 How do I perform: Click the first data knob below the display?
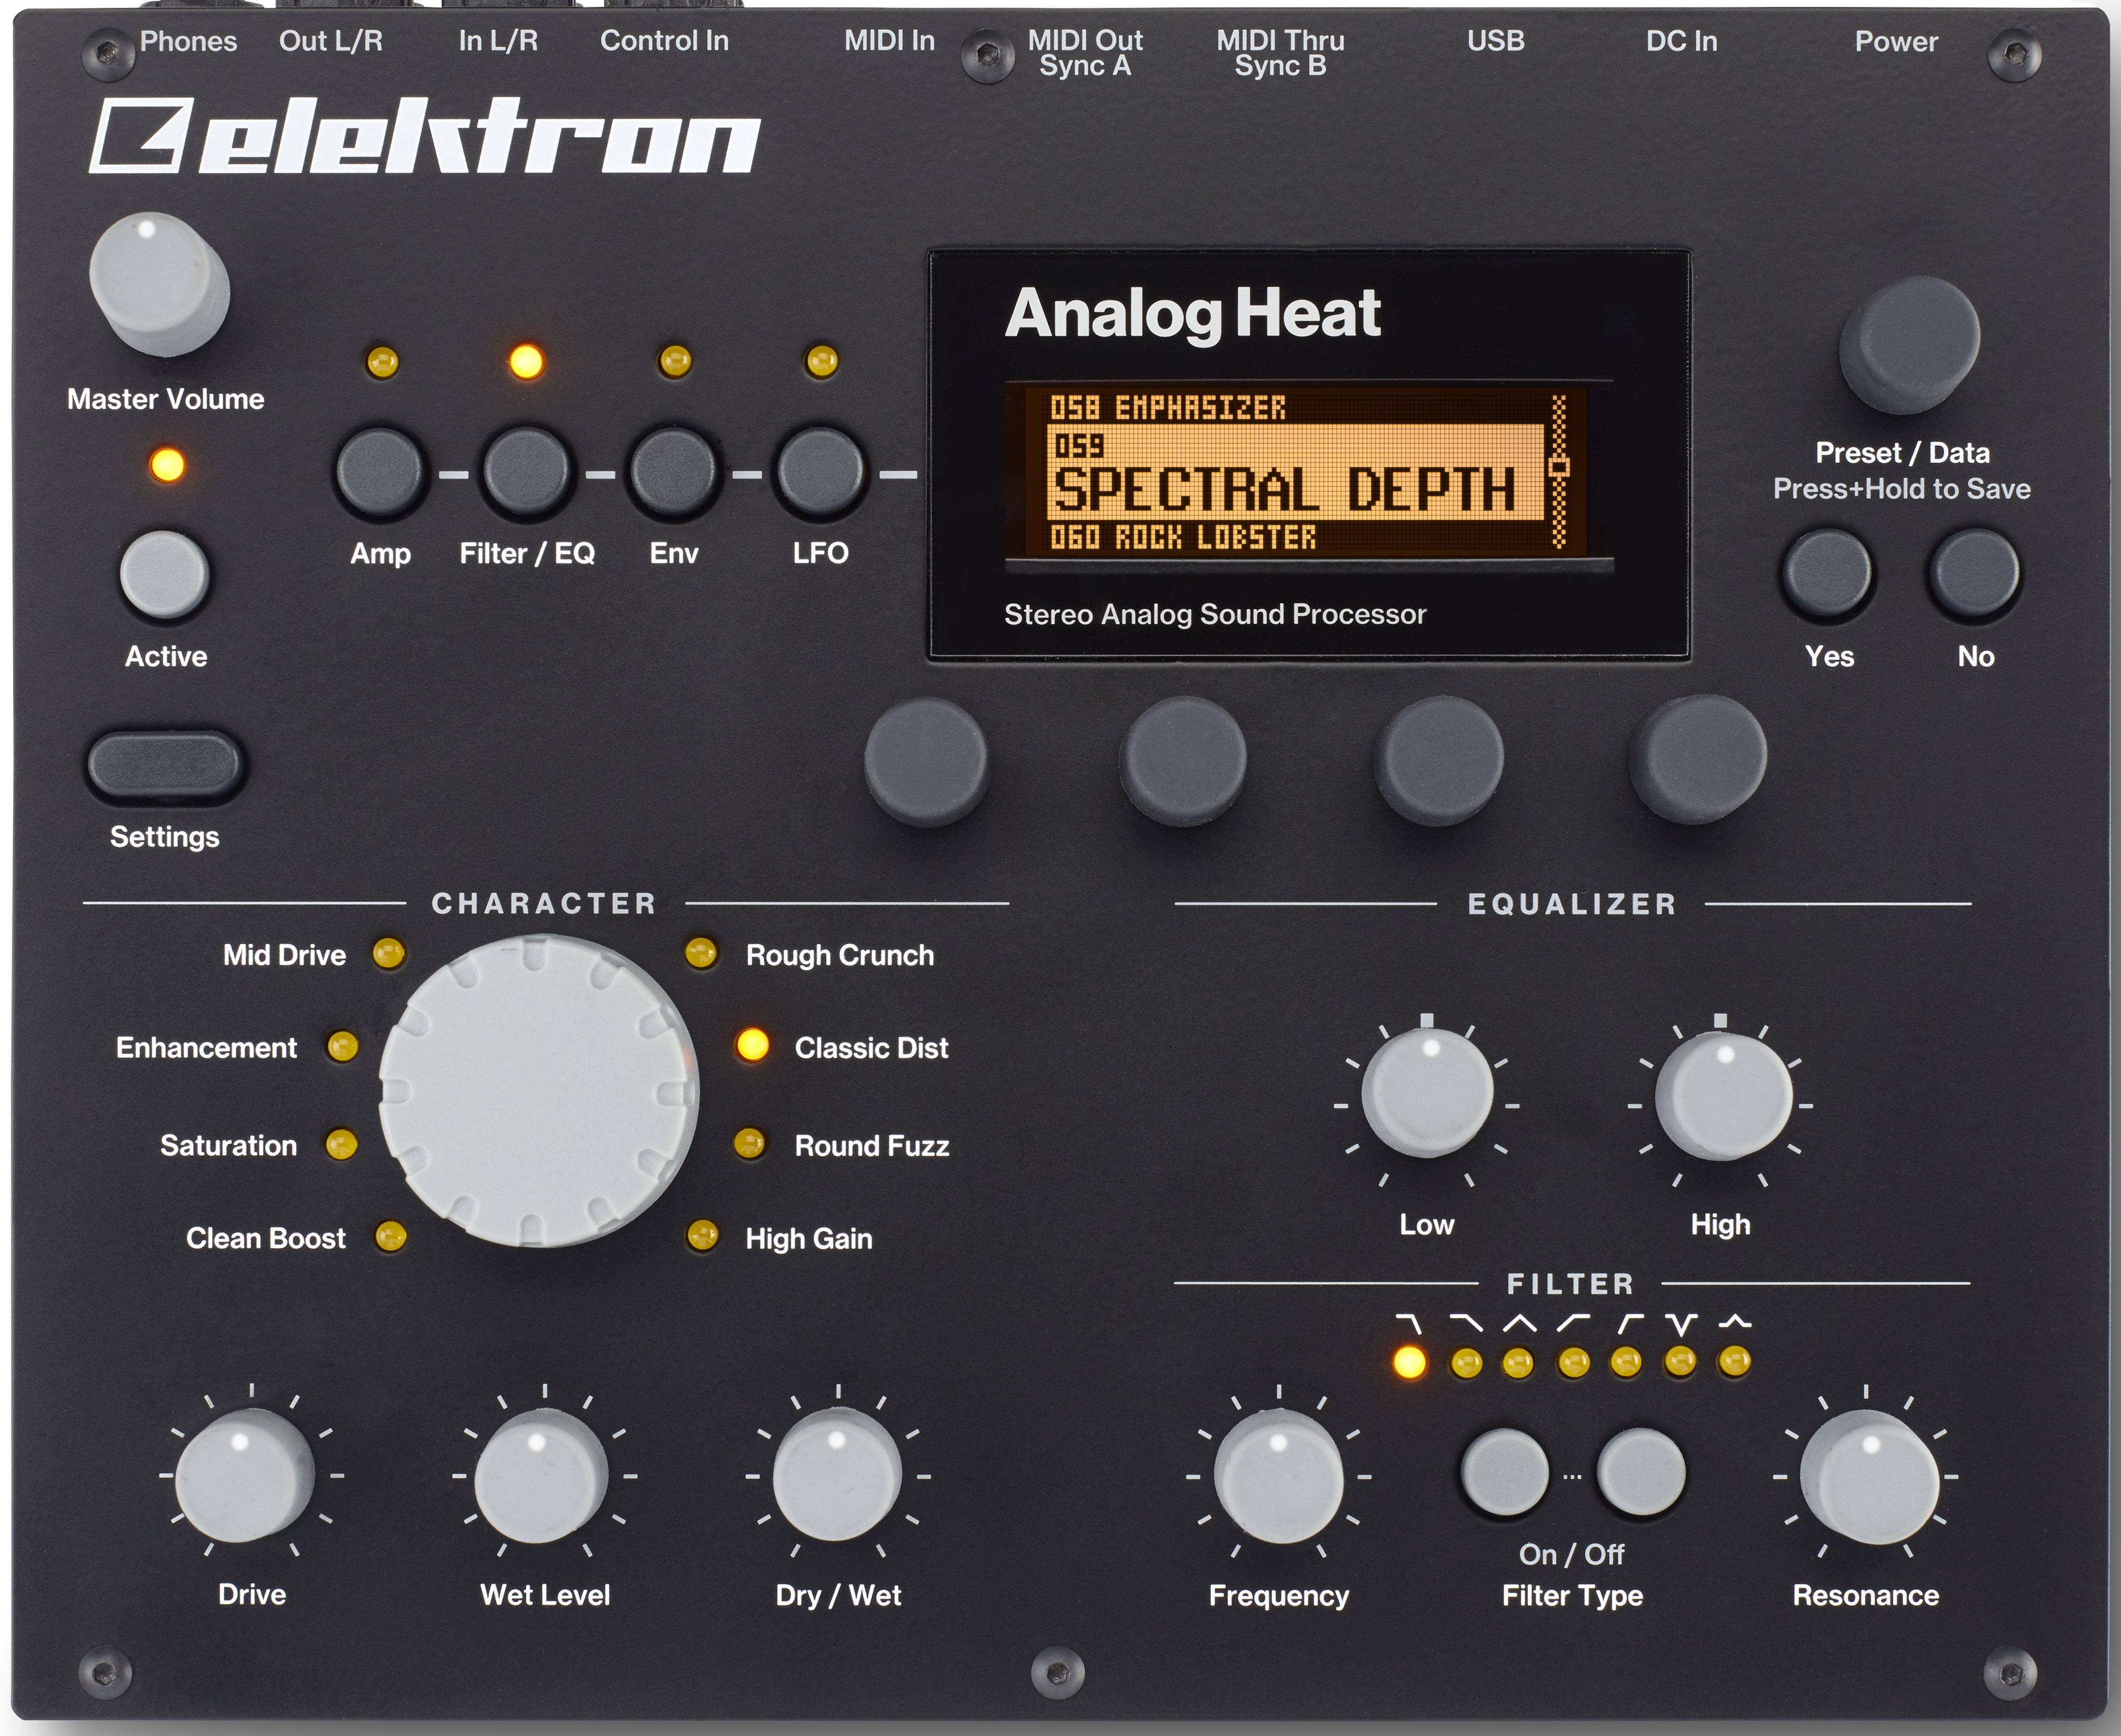click(926, 762)
